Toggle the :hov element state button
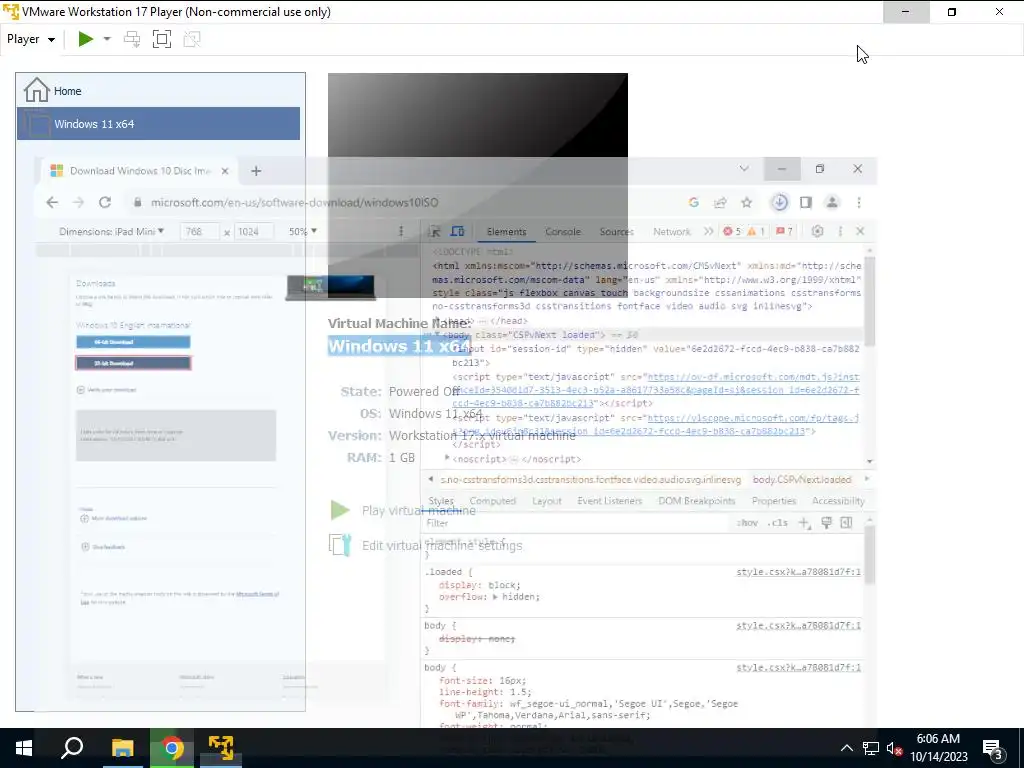The image size is (1024, 768). click(x=747, y=523)
